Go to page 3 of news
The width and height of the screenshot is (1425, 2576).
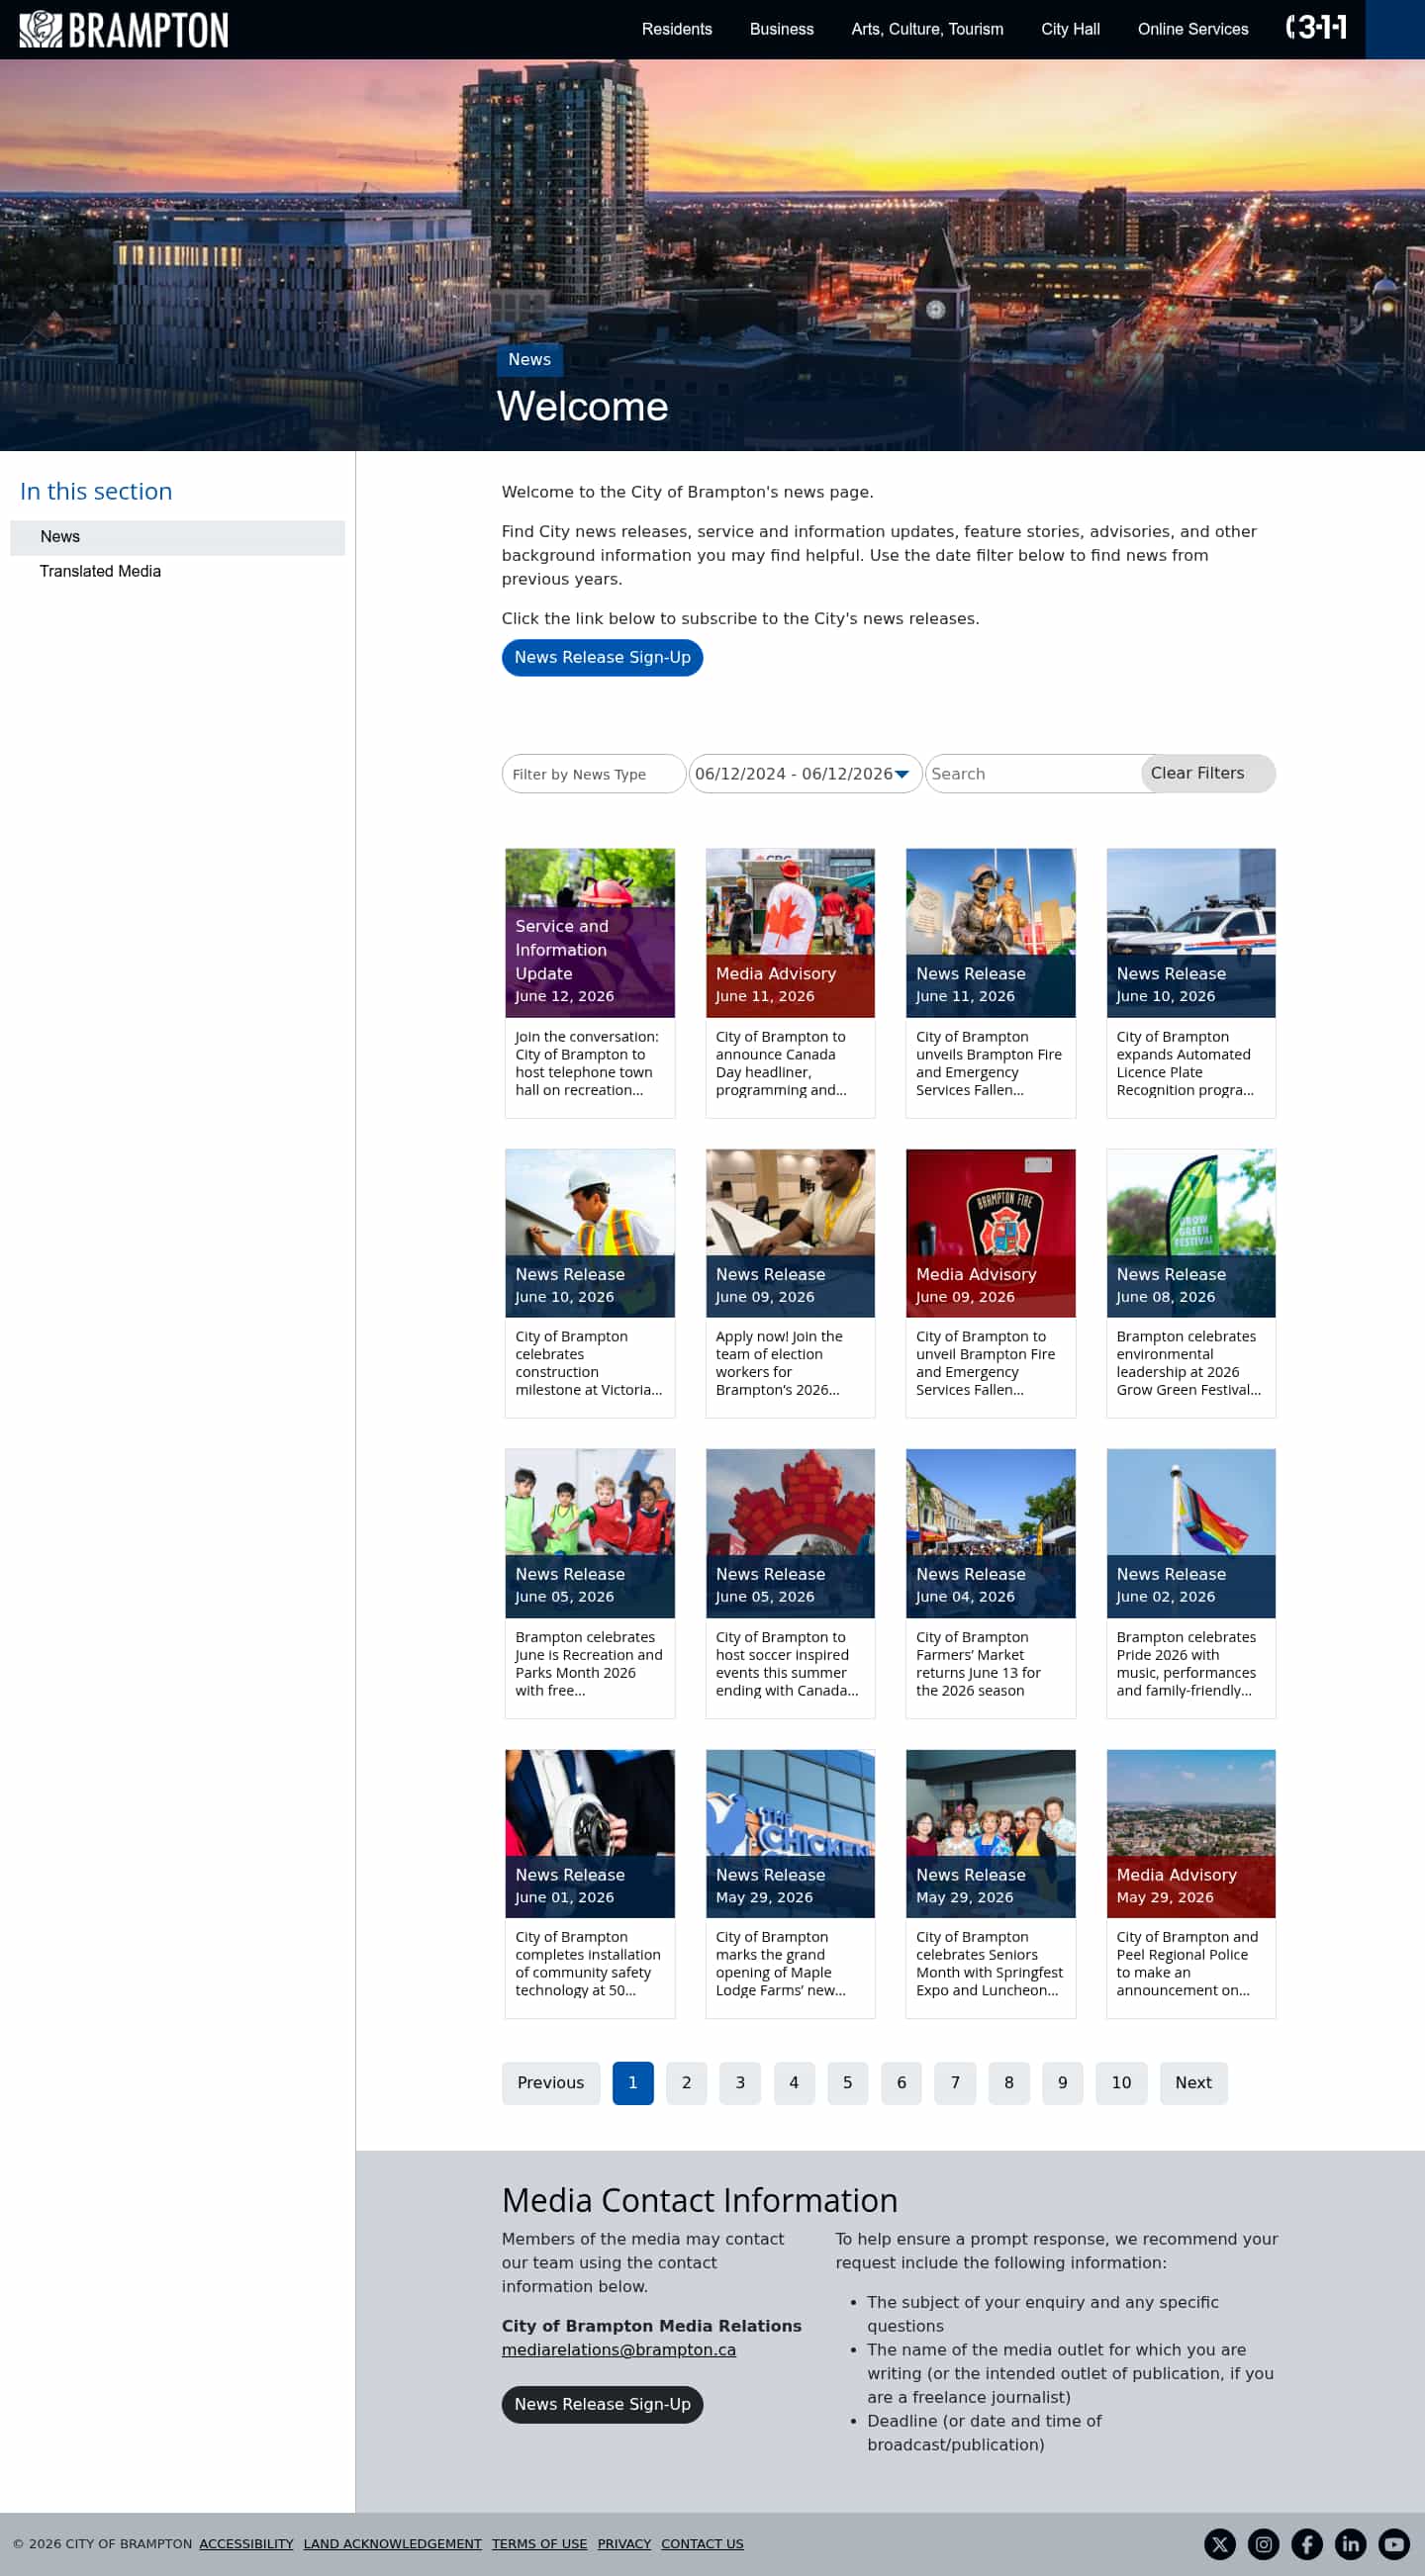pyautogui.click(x=740, y=2083)
